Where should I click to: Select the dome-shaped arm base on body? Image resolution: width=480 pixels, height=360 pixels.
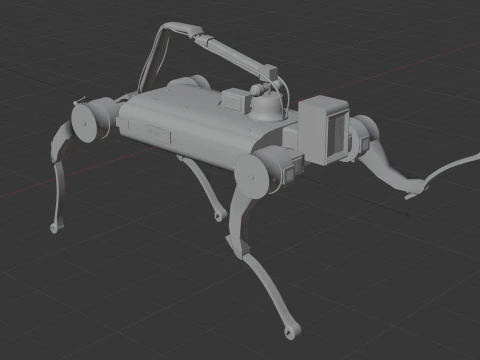click(x=267, y=107)
